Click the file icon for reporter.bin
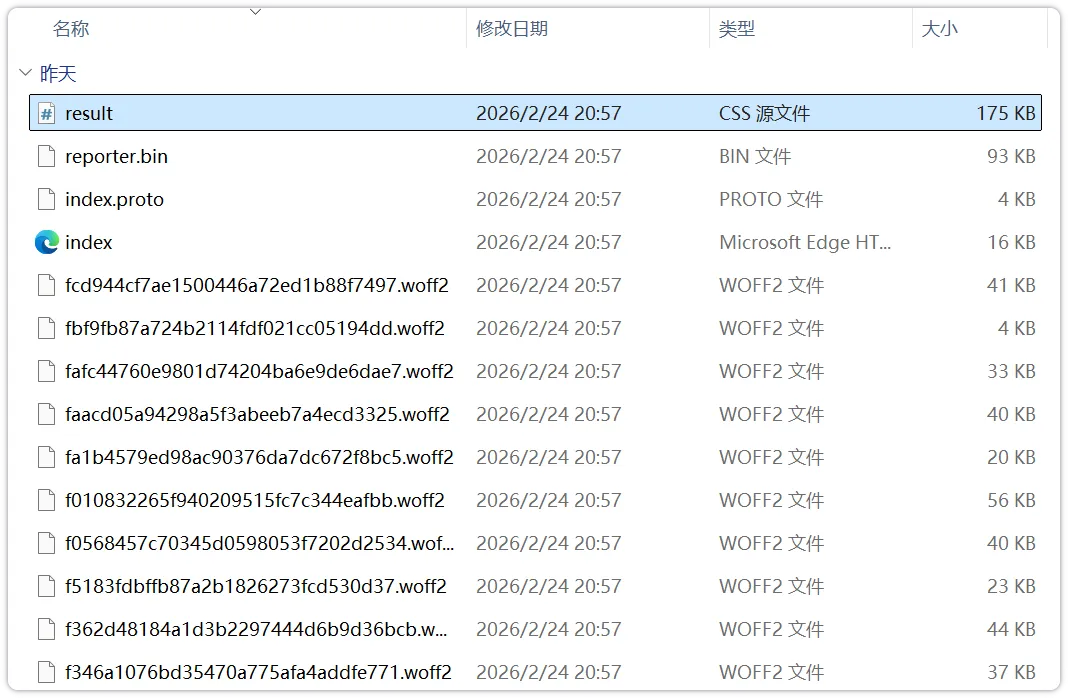 [46, 156]
